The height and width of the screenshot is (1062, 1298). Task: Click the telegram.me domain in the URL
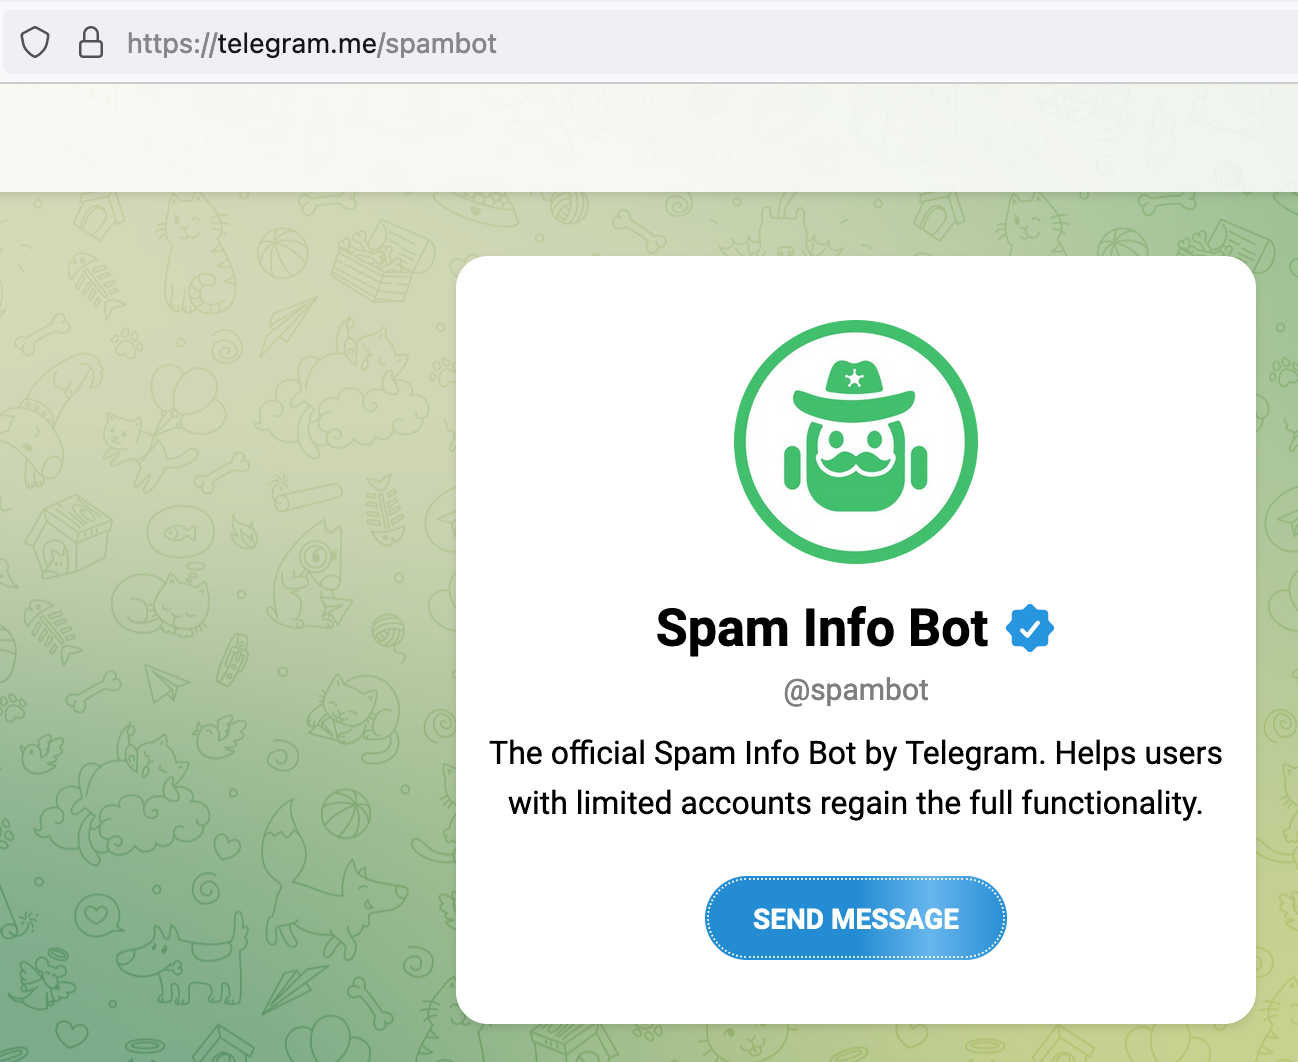tap(297, 44)
